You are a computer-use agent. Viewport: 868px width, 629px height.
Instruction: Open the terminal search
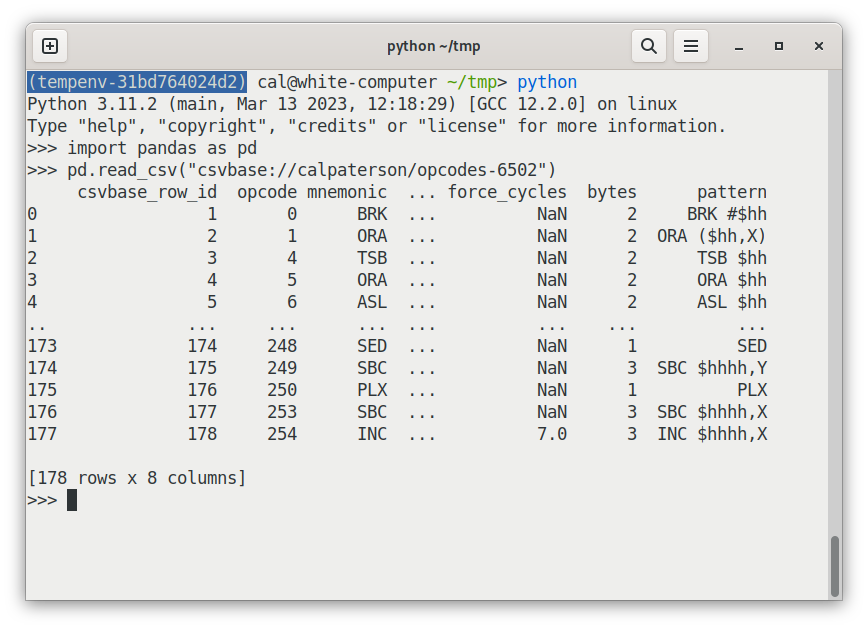click(649, 46)
